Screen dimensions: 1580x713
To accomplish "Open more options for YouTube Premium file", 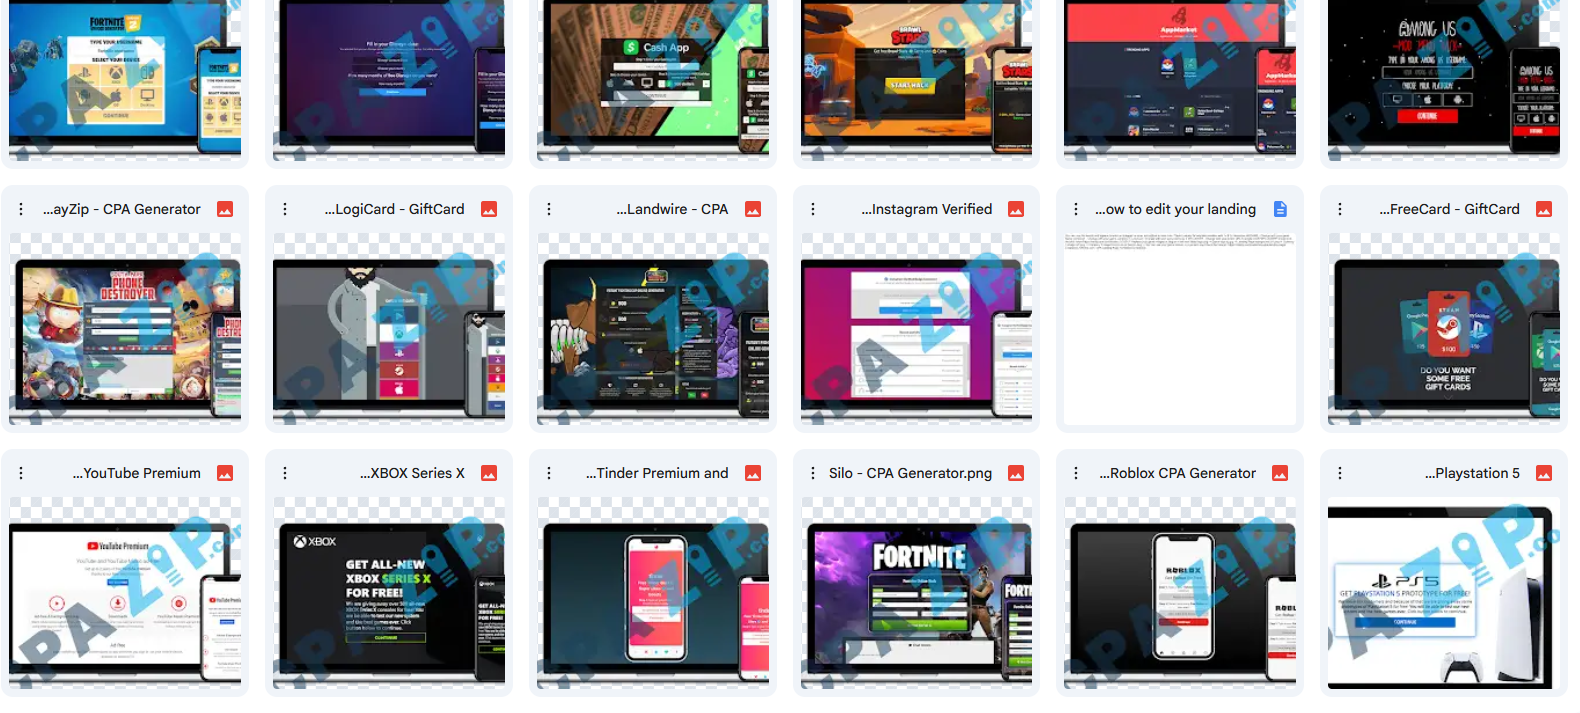I will (x=21, y=473).
